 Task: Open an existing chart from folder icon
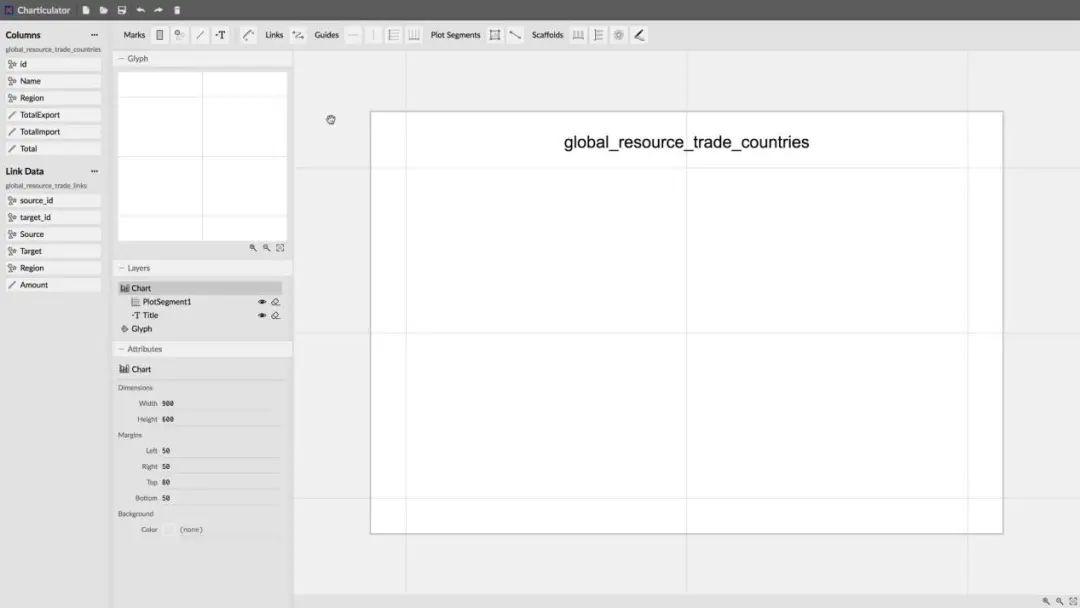point(103,10)
